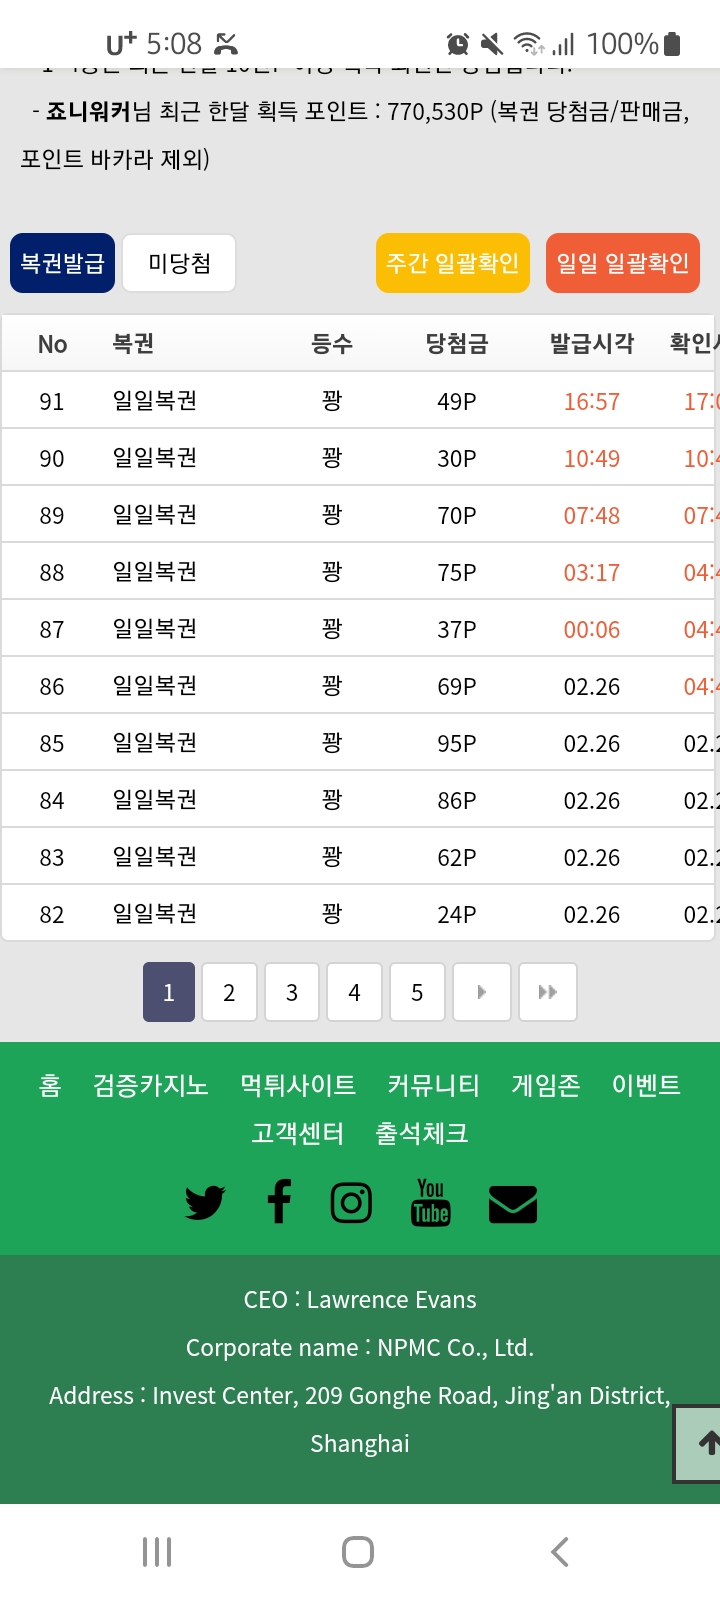Tap issue time 00:06 in row 87
Image resolution: width=720 pixels, height=1600 pixels.
coord(592,630)
